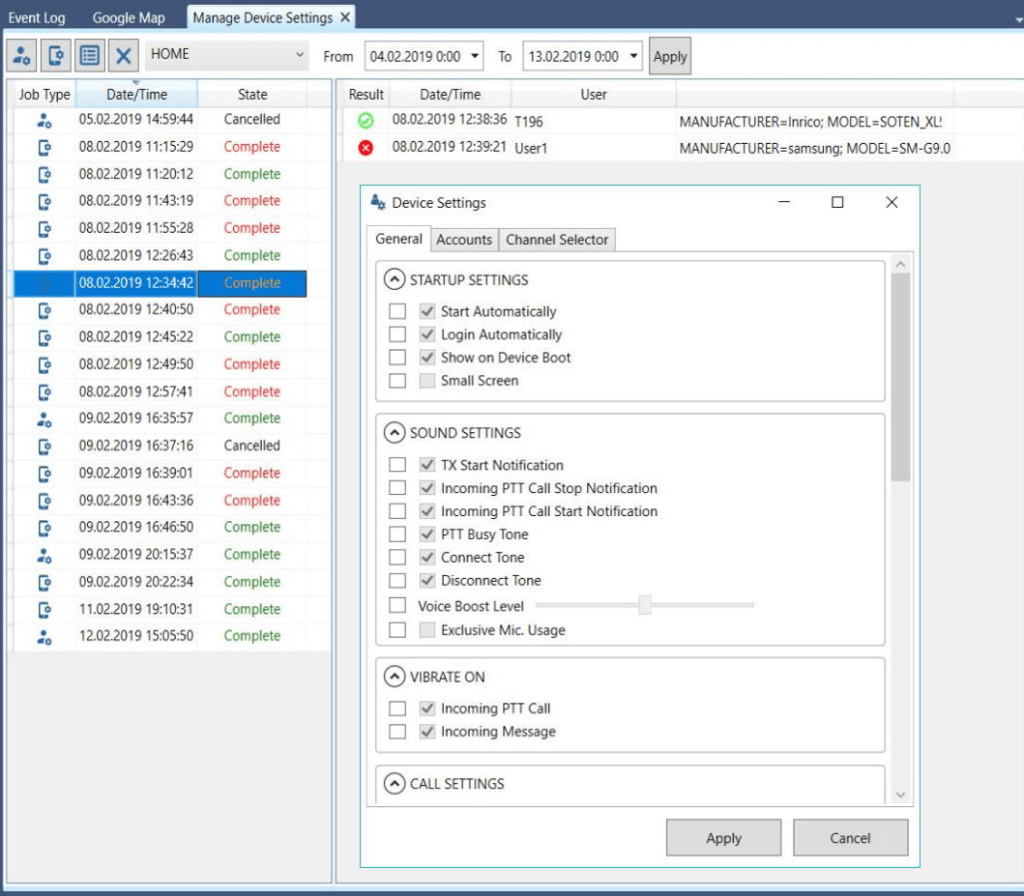Open the From date dropdown arrow
1024x896 pixels.
475,56
